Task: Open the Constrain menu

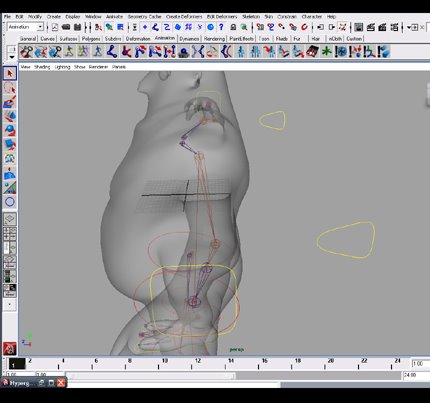Action: click(x=287, y=16)
